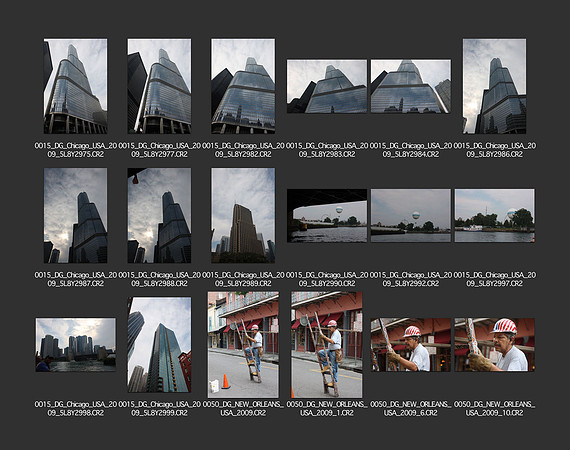
Task: Click file name 0050_DG_NEW_ORLEANS_USA_2009.CR2
Action: (243, 409)
